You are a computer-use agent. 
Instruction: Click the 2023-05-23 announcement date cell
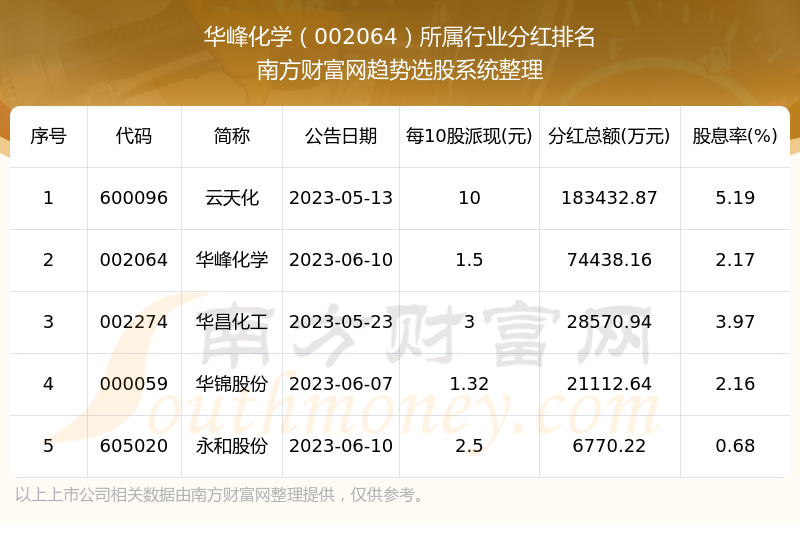click(x=341, y=322)
